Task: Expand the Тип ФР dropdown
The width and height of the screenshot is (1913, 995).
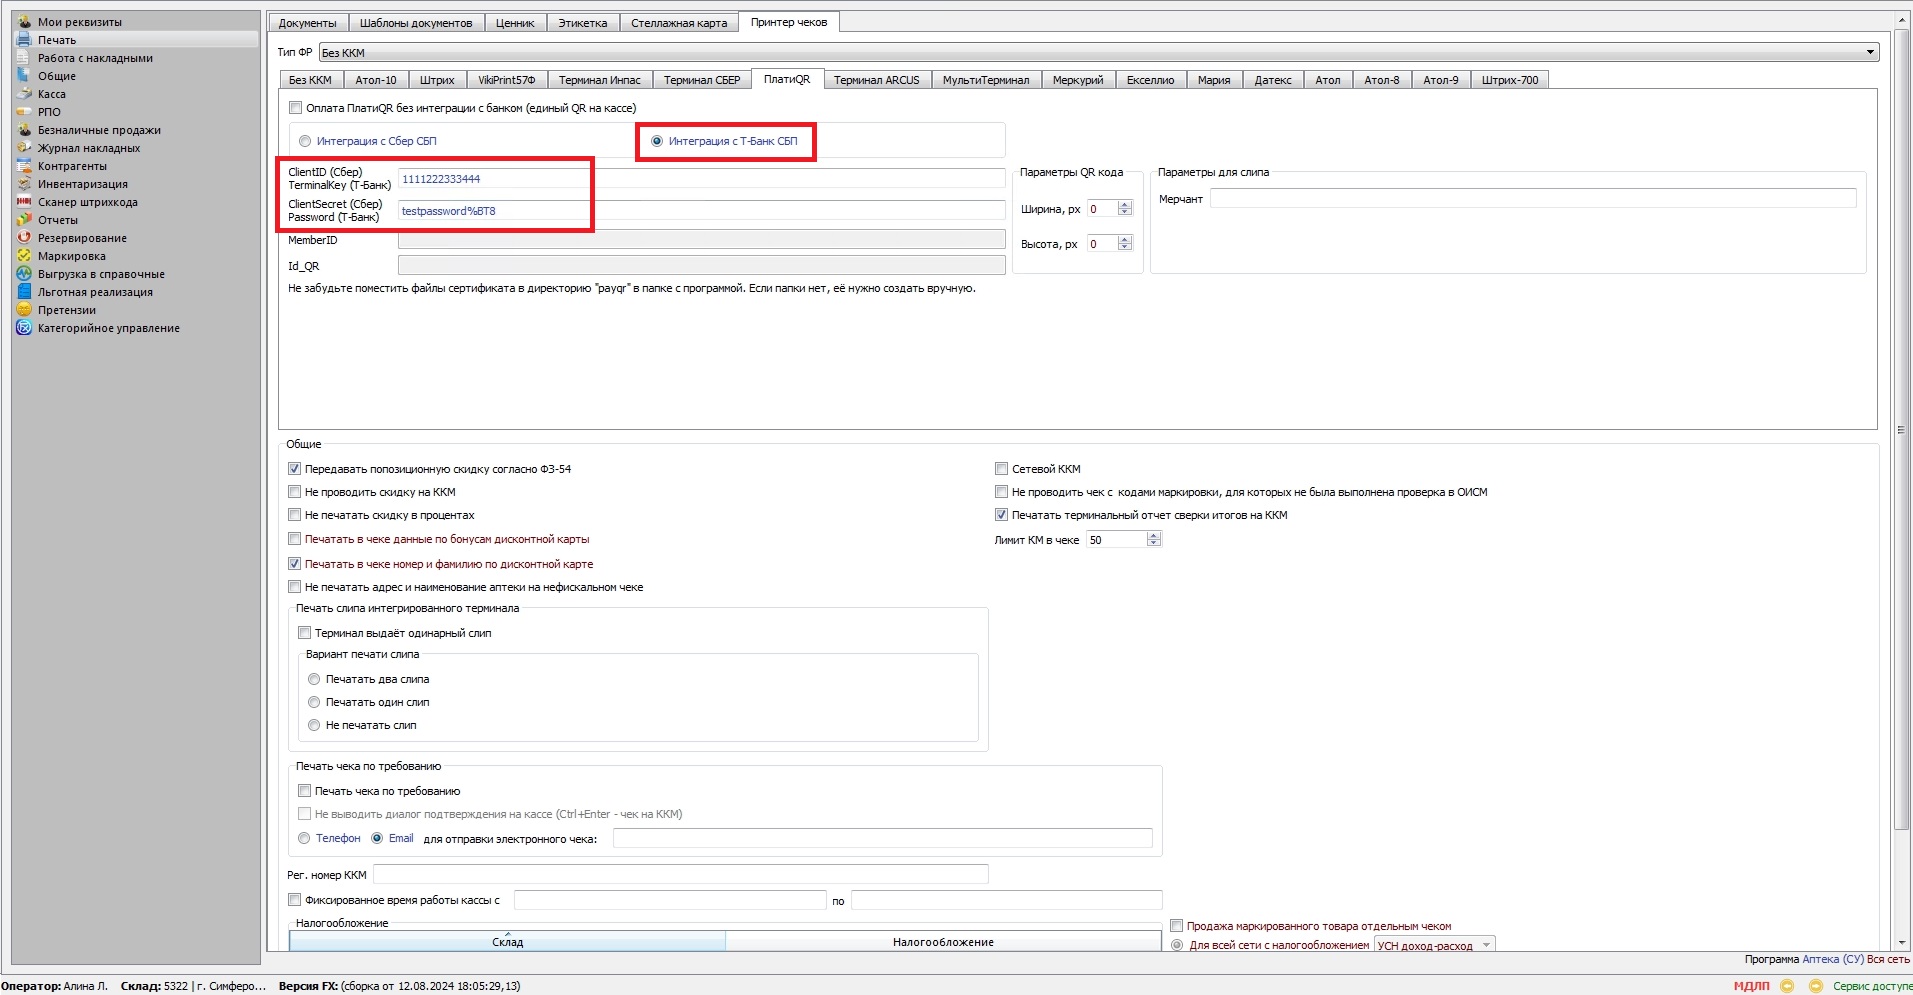Action: pos(1869,53)
